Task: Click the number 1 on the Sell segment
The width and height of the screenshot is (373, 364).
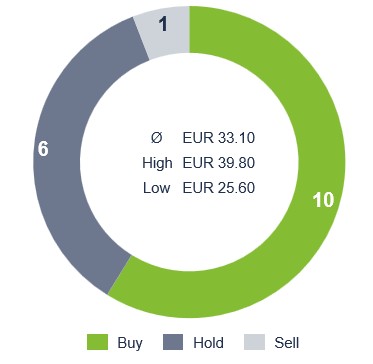Action: coord(163,24)
